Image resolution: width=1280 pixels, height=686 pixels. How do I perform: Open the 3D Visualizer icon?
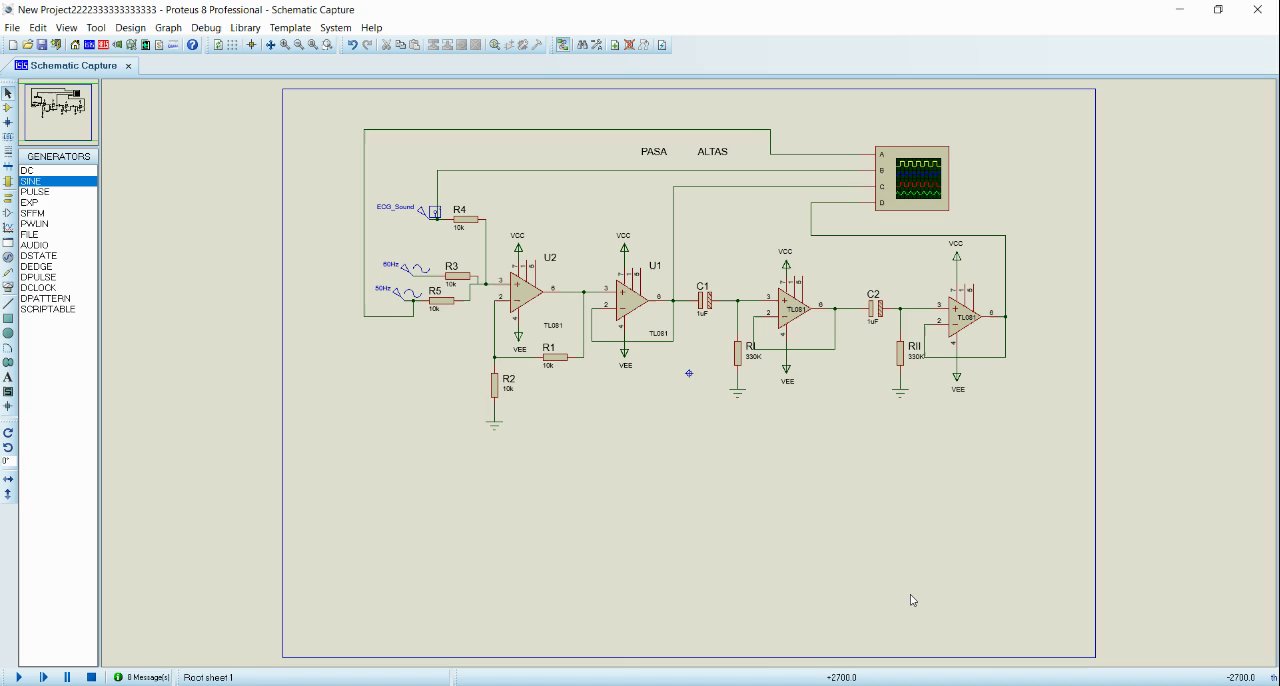(117, 45)
